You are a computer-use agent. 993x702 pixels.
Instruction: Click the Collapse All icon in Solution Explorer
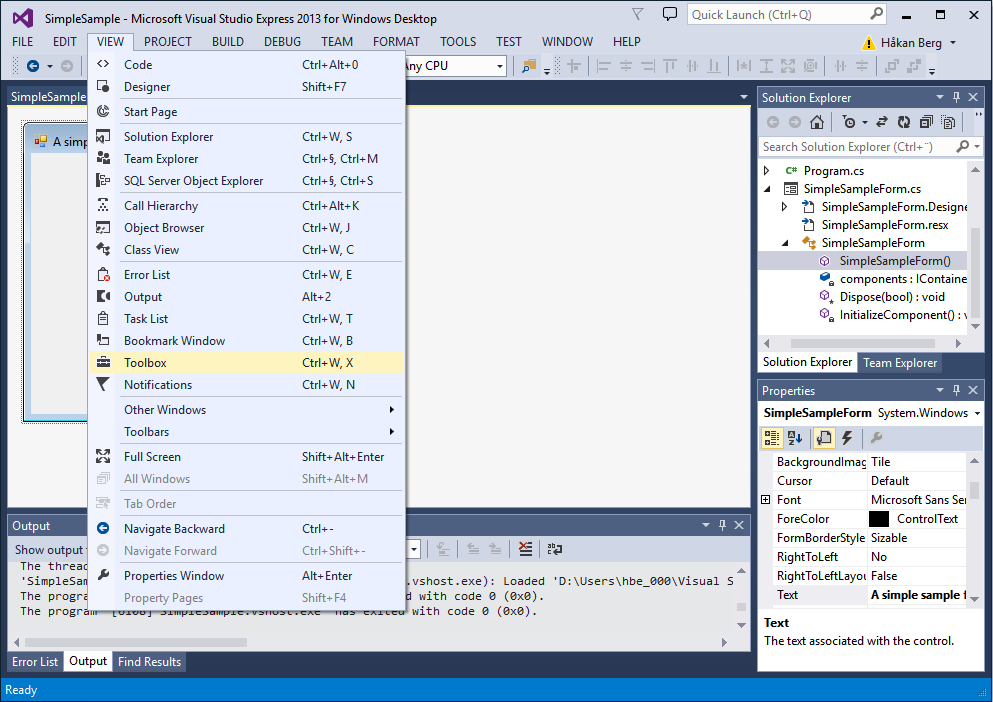[926, 122]
